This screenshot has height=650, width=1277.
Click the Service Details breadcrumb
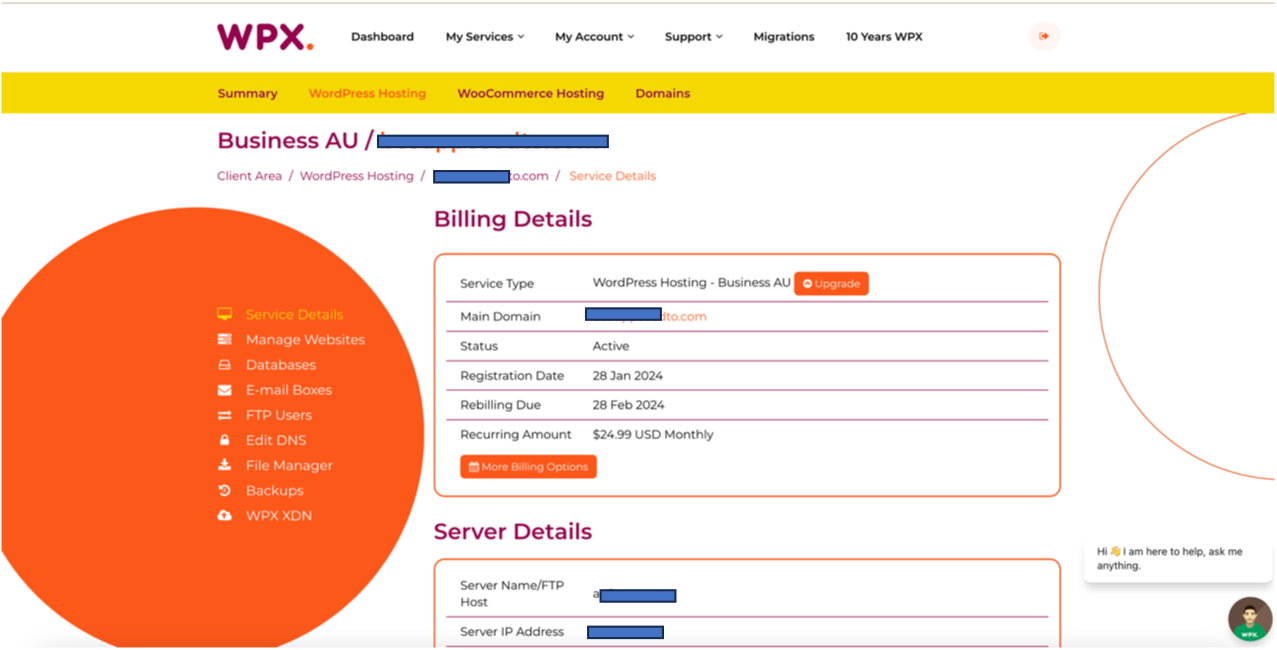point(613,176)
